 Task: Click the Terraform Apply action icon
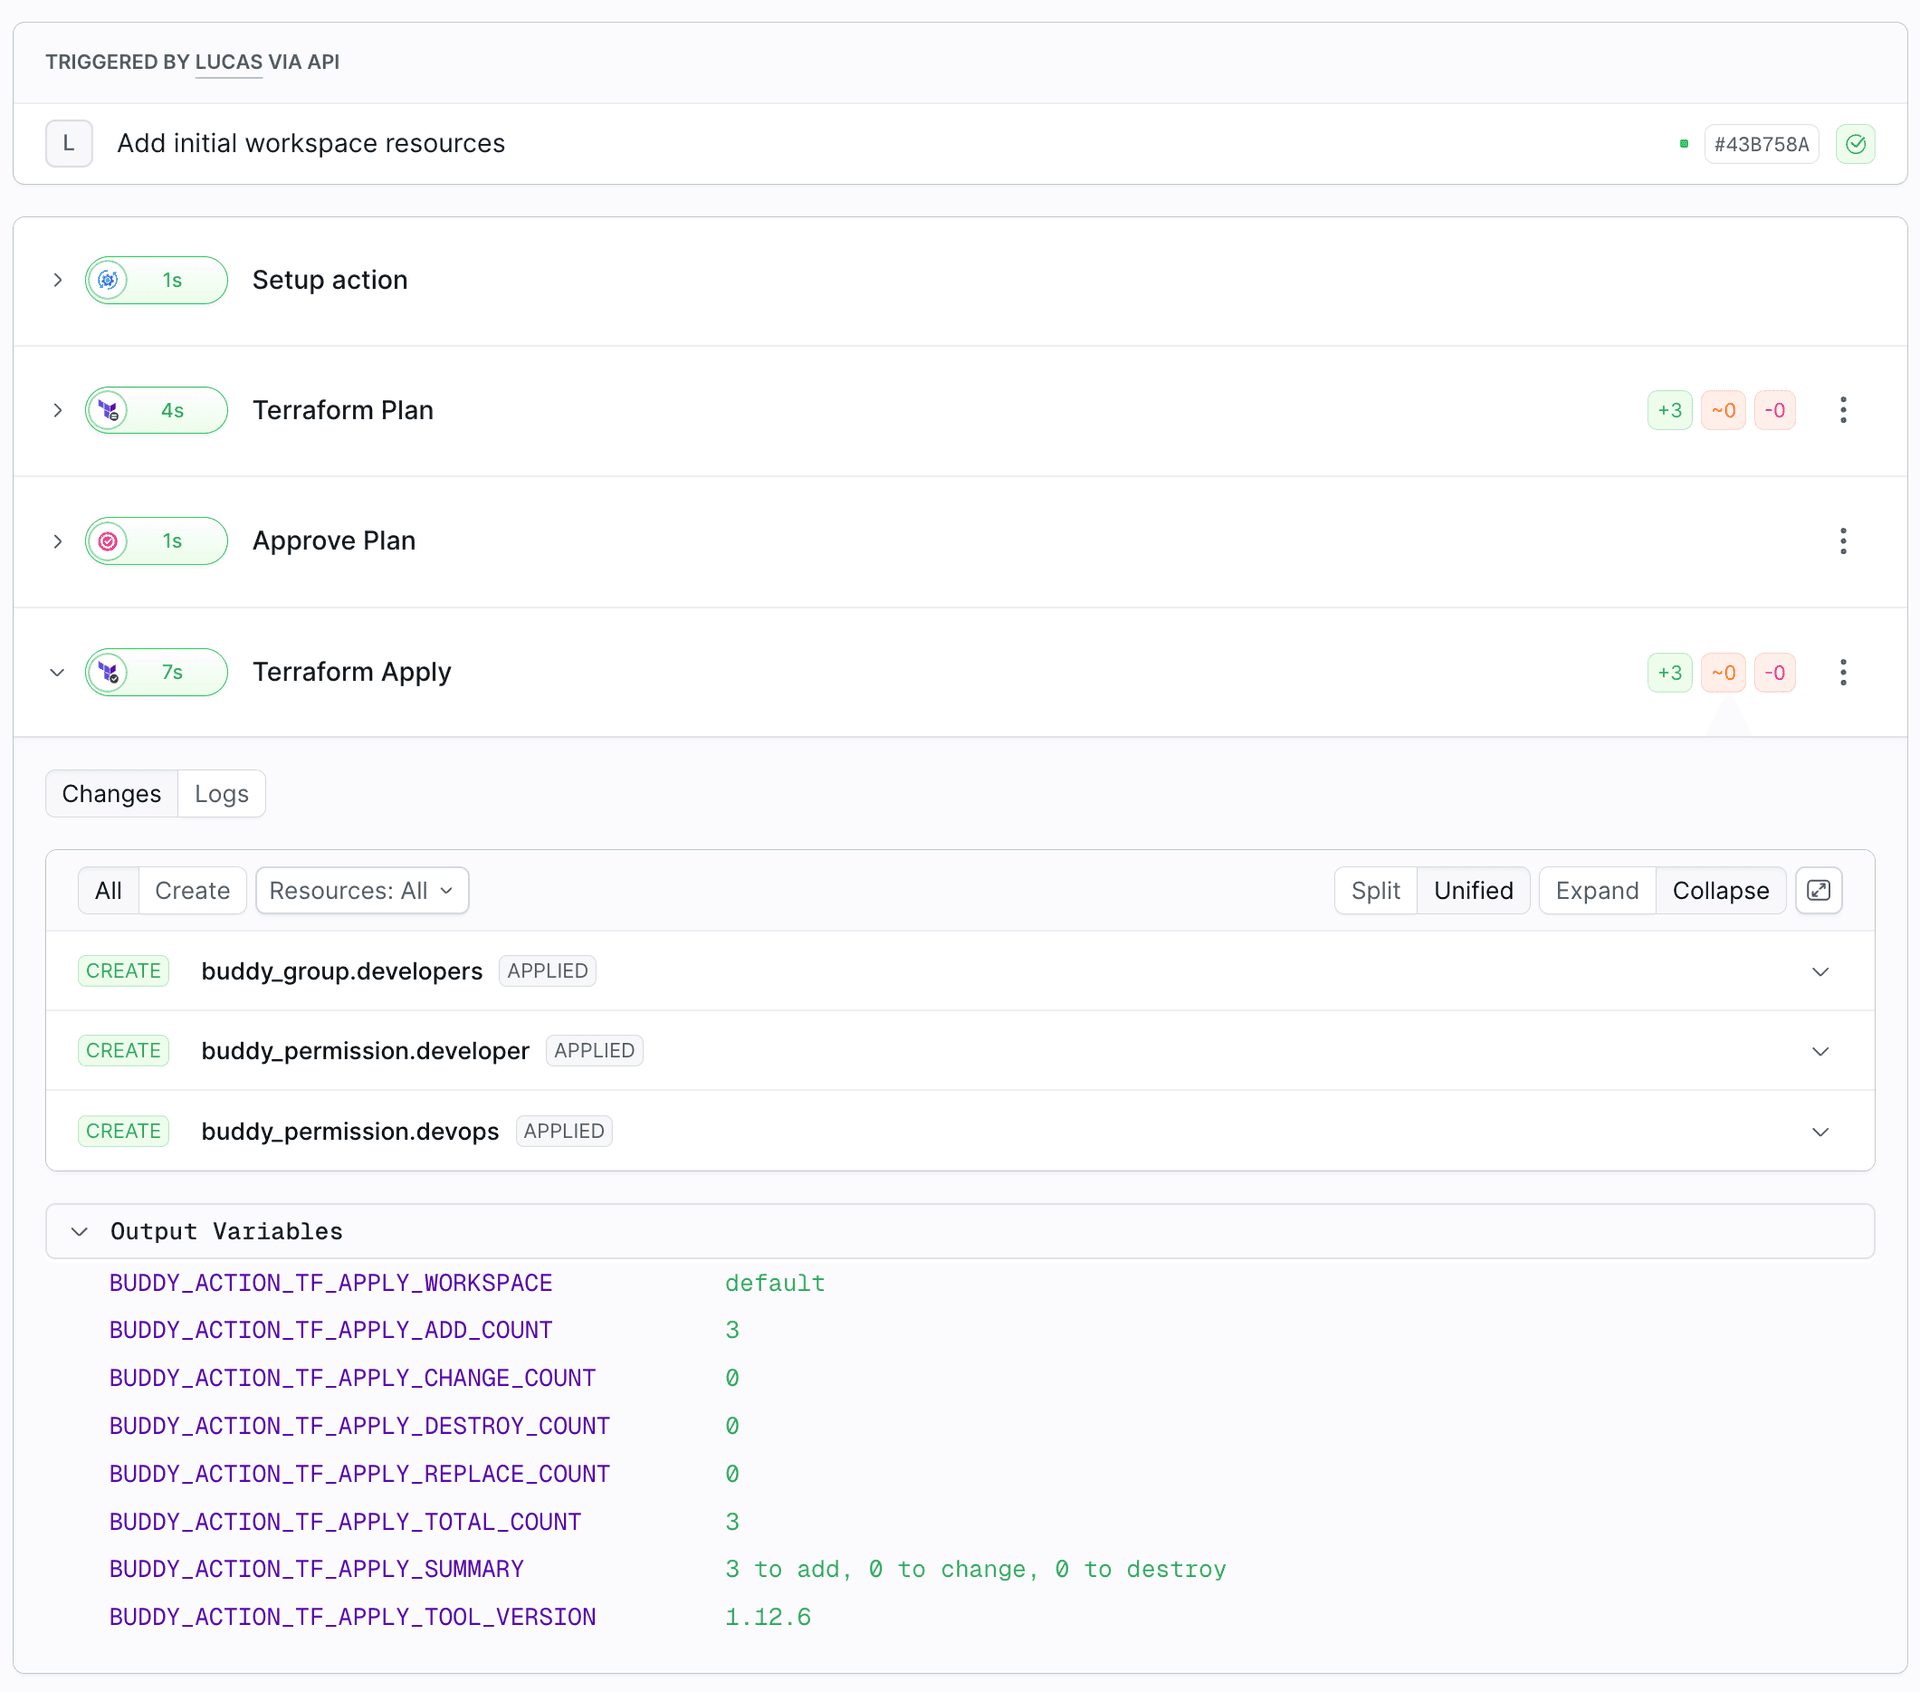pyautogui.click(x=108, y=672)
